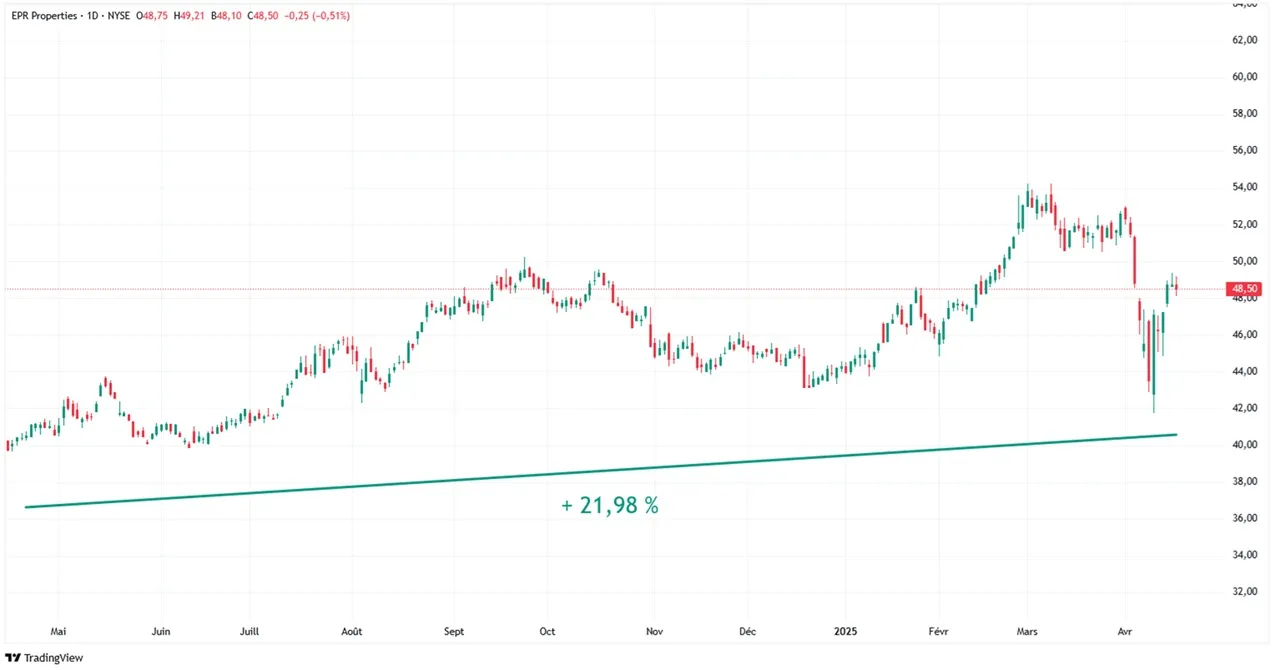Click the Déc label on time axis

[x=747, y=631]
